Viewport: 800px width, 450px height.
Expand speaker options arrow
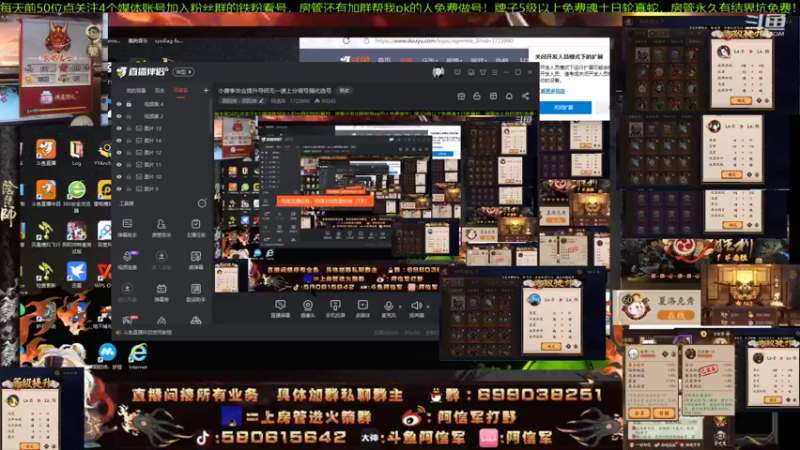[x=427, y=307]
